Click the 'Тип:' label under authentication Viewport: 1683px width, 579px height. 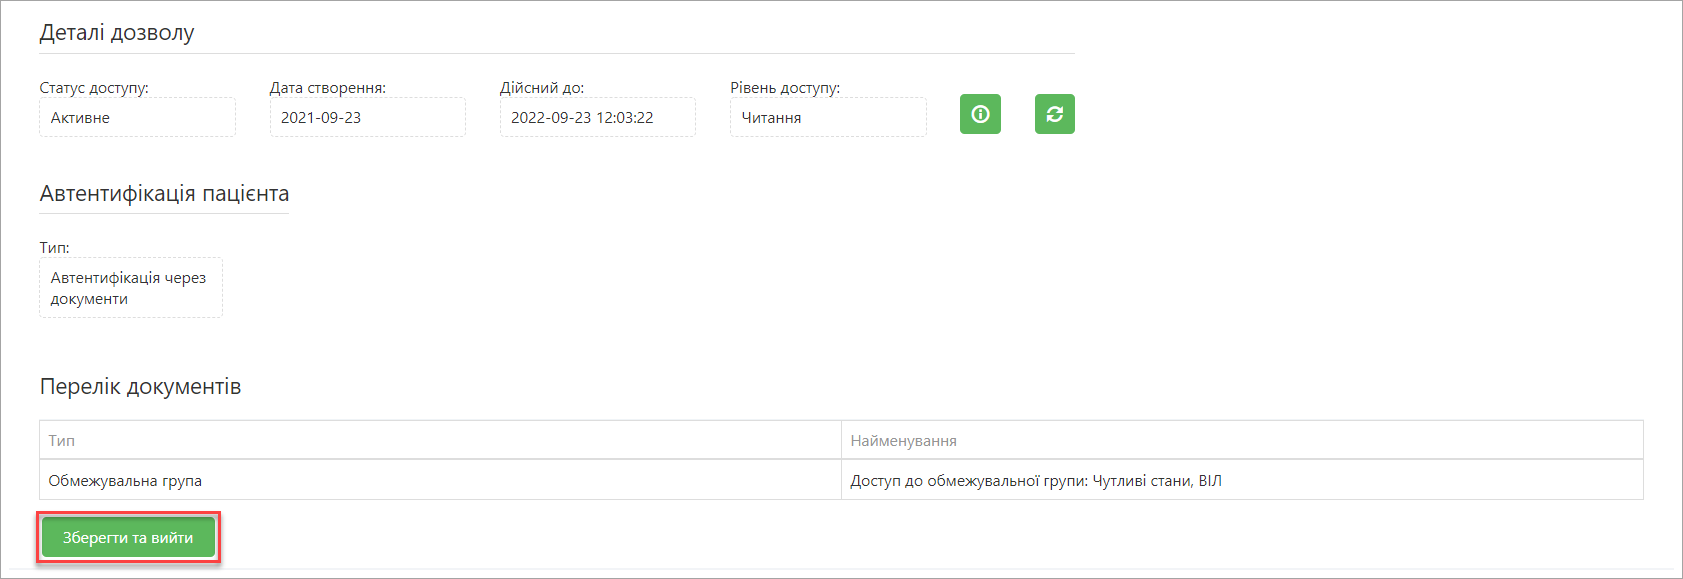54,248
